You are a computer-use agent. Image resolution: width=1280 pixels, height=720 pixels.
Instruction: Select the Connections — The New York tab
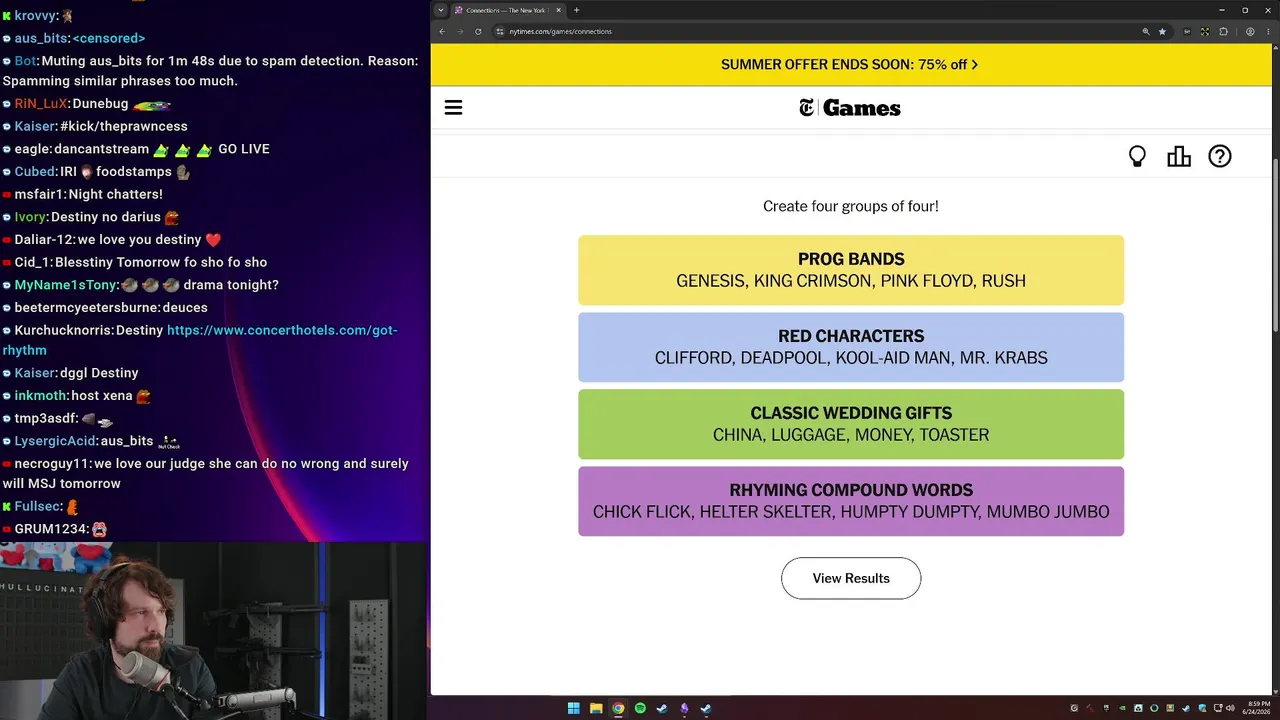508,10
